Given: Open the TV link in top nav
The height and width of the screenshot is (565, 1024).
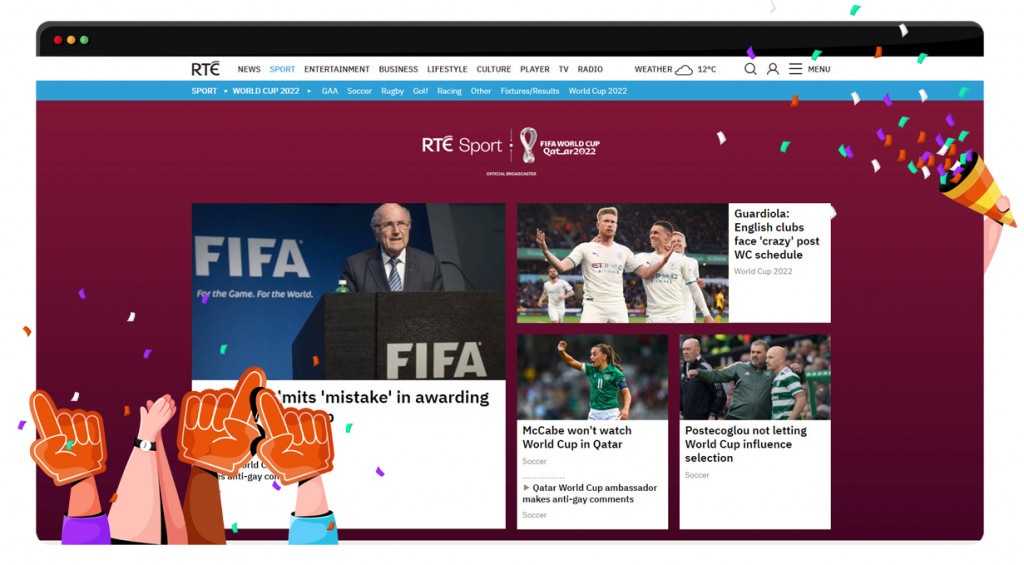Looking at the screenshot, I should tap(564, 69).
